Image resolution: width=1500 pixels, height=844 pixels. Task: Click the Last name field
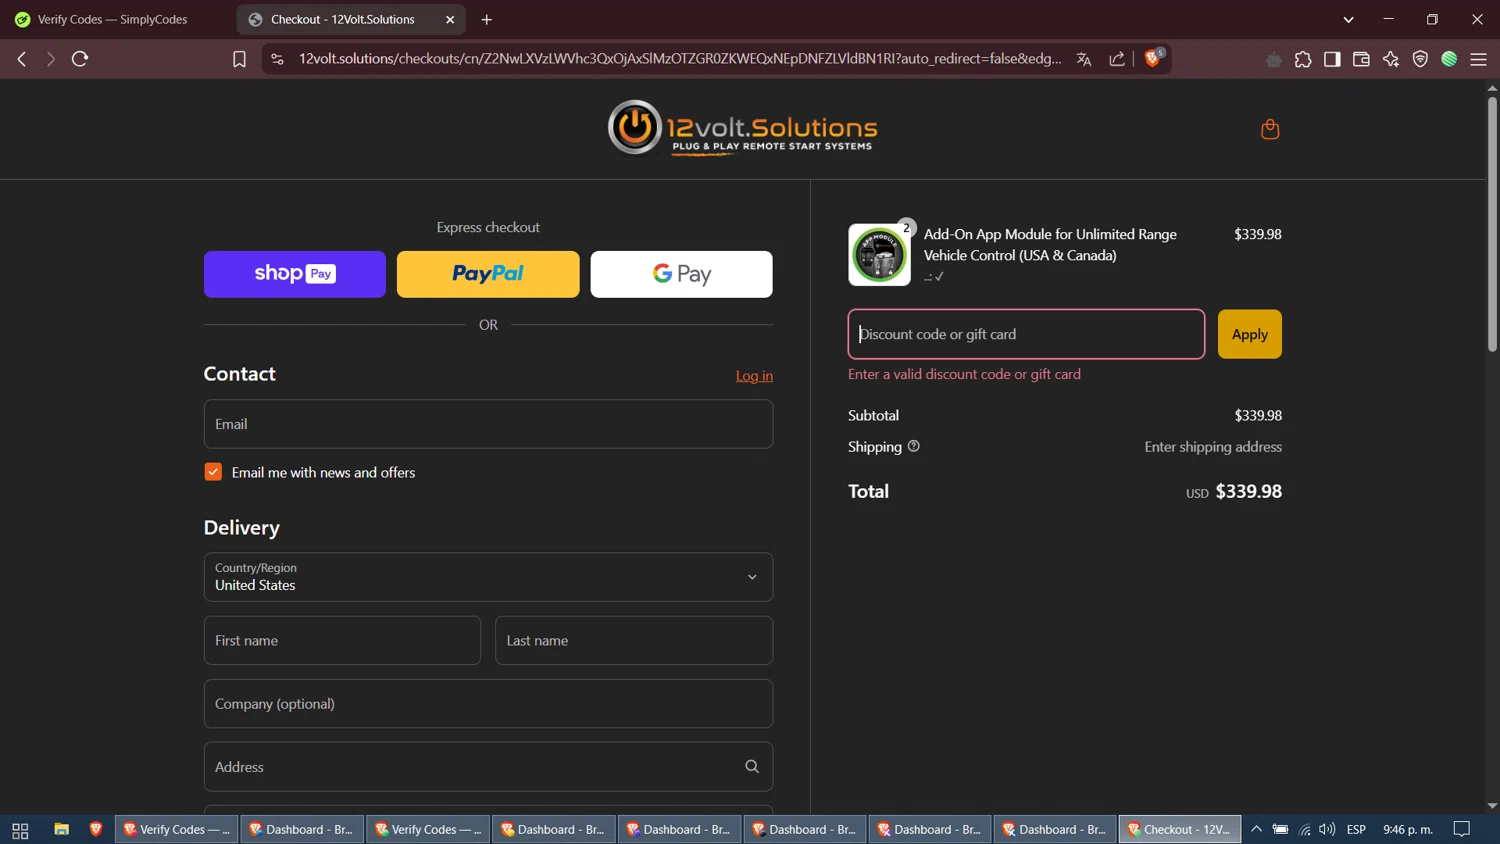point(634,640)
